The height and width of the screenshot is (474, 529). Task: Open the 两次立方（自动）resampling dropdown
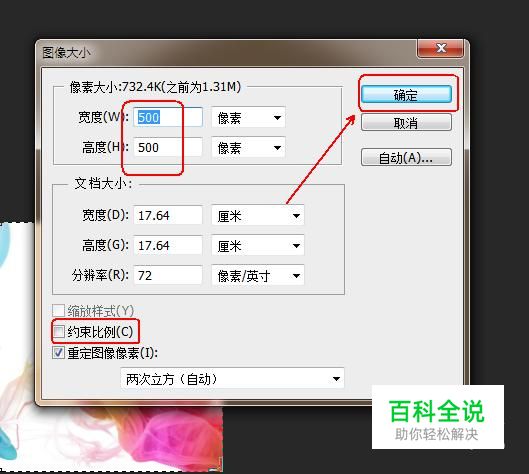click(232, 379)
